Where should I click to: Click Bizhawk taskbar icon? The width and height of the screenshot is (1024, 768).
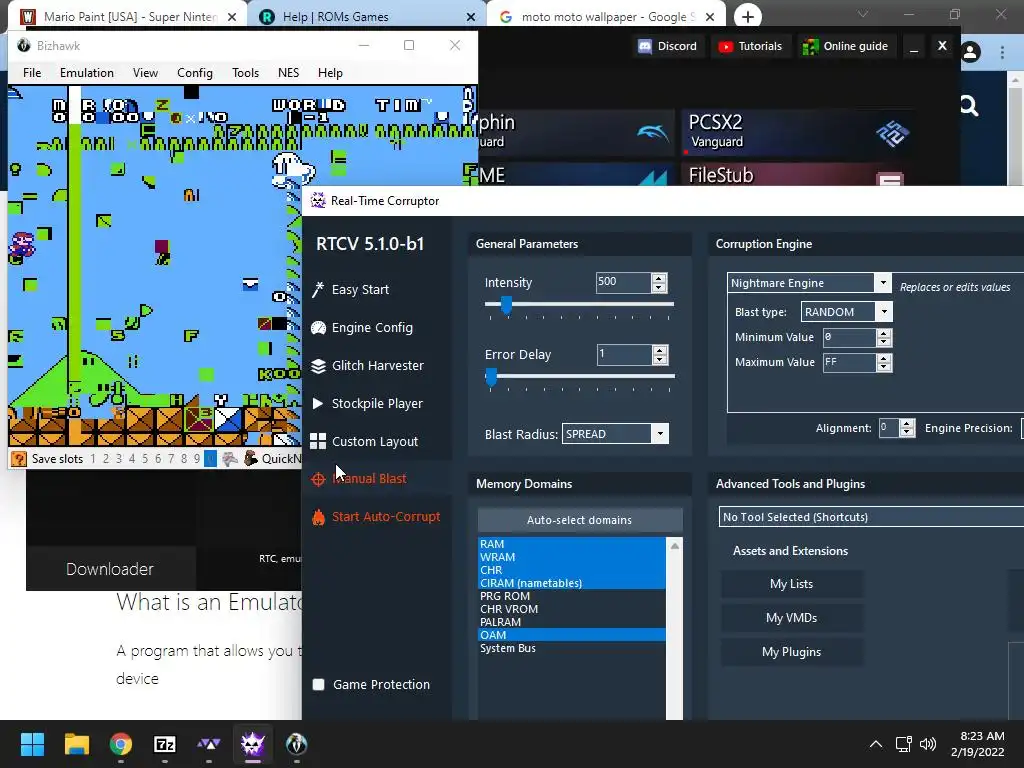(296, 744)
